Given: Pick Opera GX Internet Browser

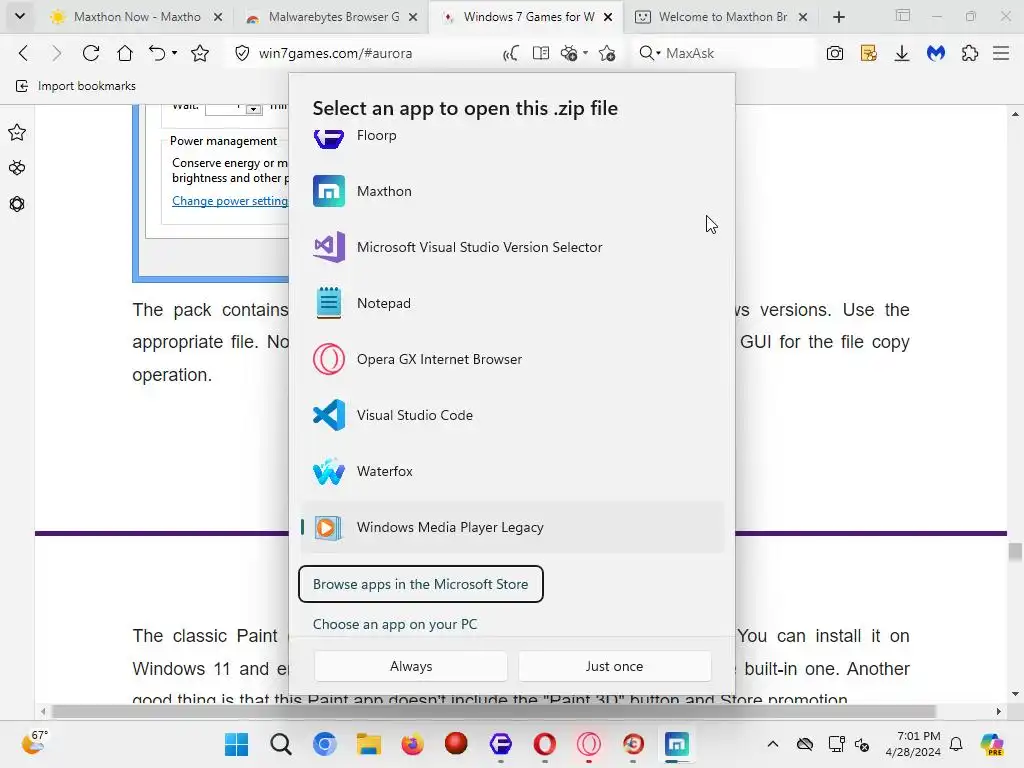Looking at the screenshot, I should (512, 360).
